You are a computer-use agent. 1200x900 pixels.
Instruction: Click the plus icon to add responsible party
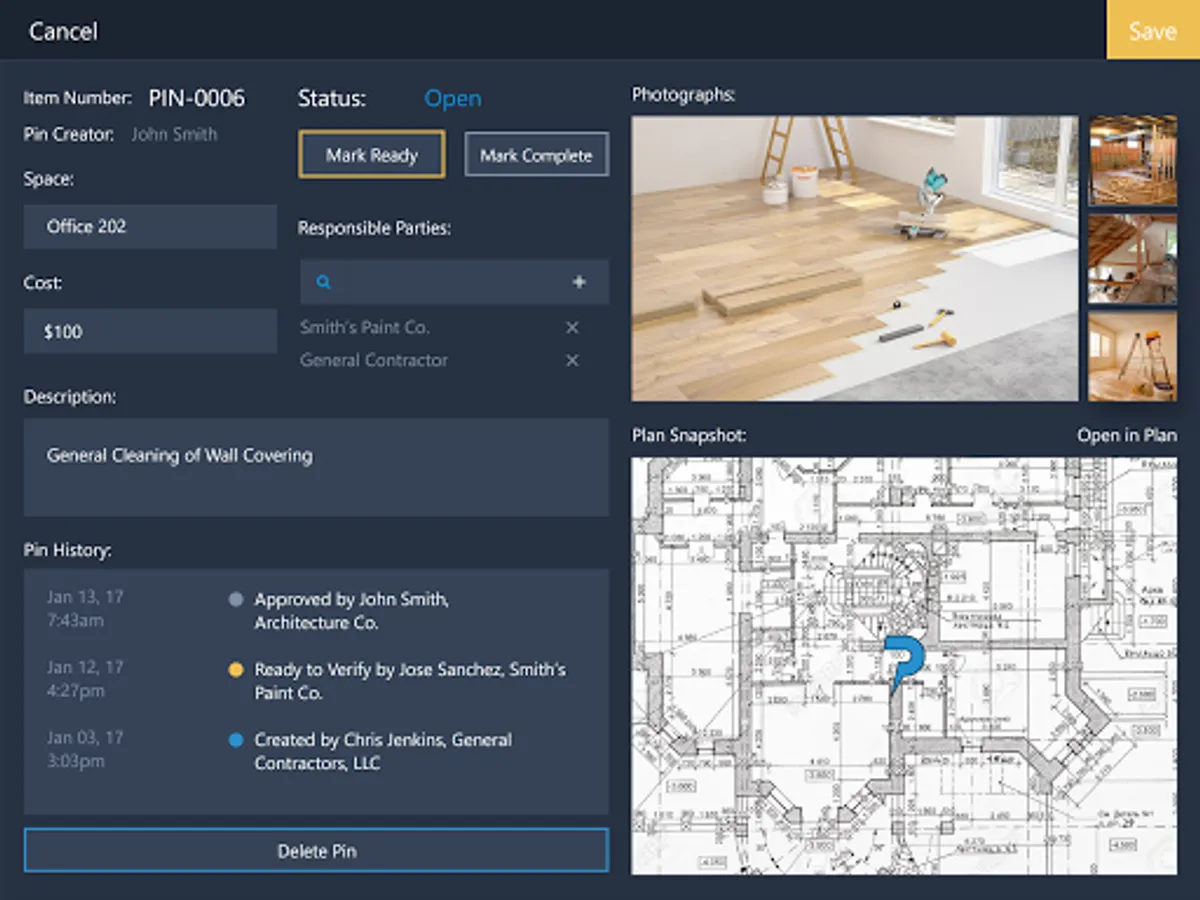579,282
